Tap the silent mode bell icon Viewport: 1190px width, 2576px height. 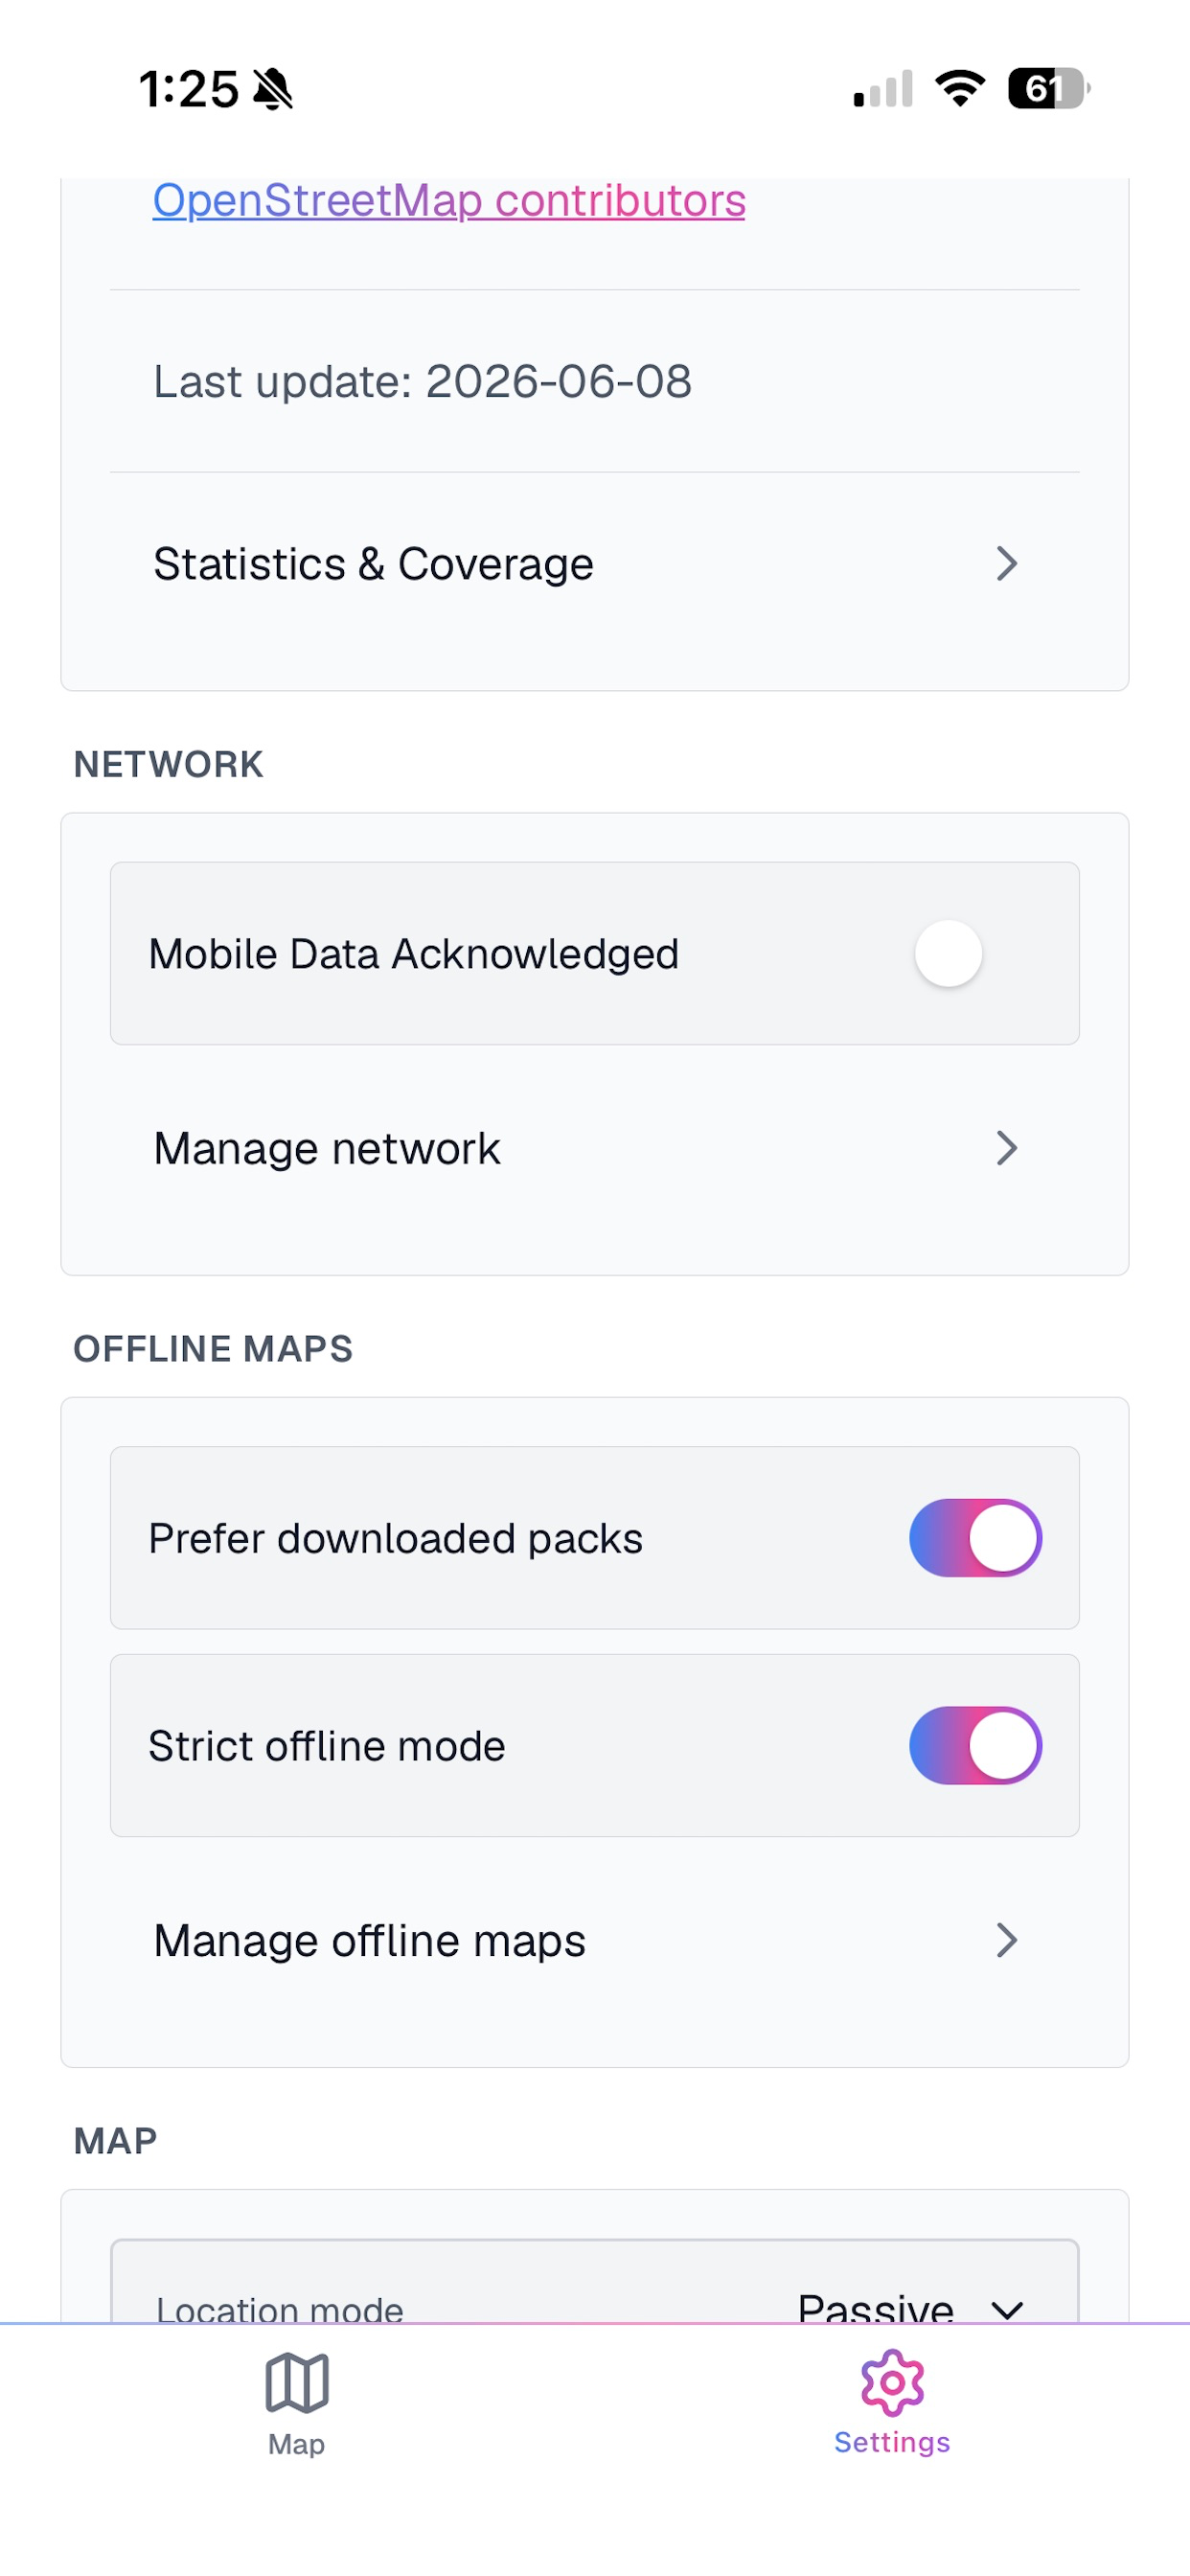click(x=272, y=89)
